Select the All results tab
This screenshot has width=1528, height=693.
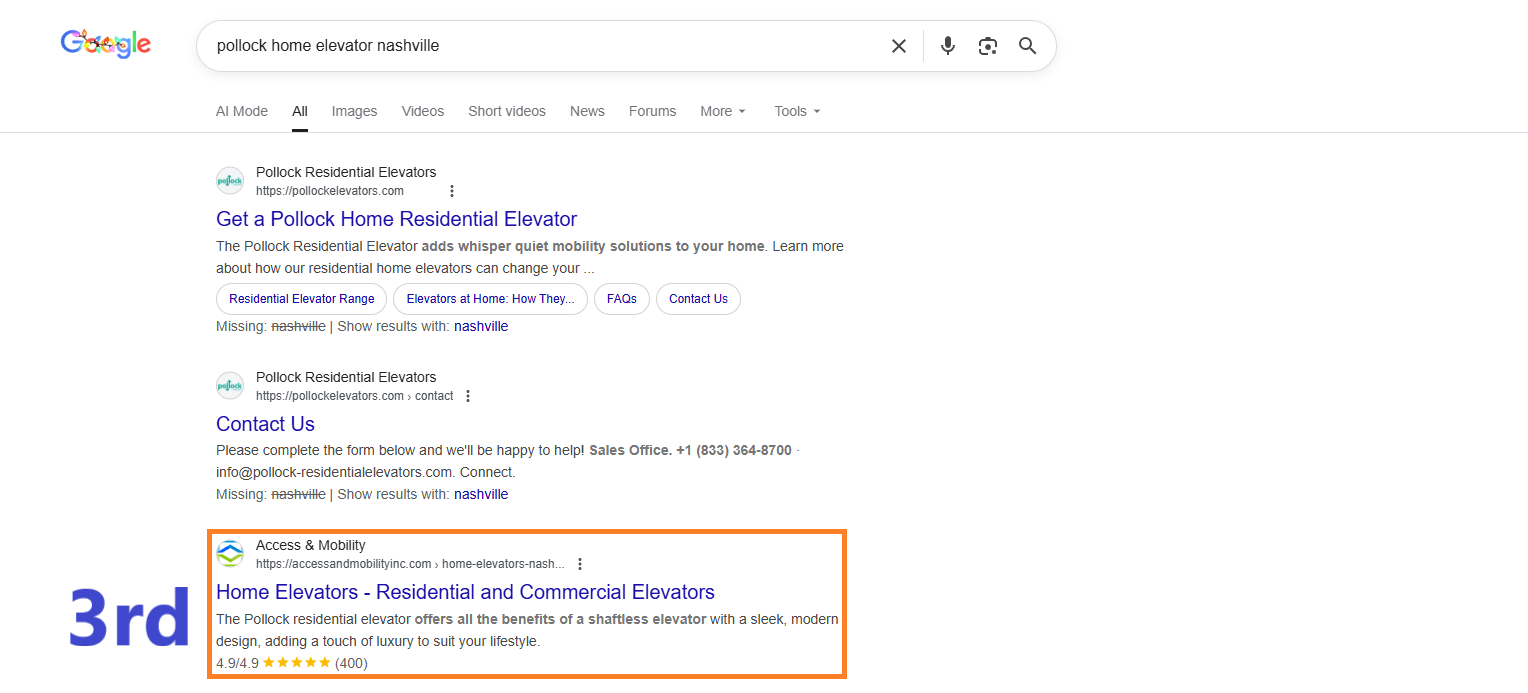tap(300, 111)
